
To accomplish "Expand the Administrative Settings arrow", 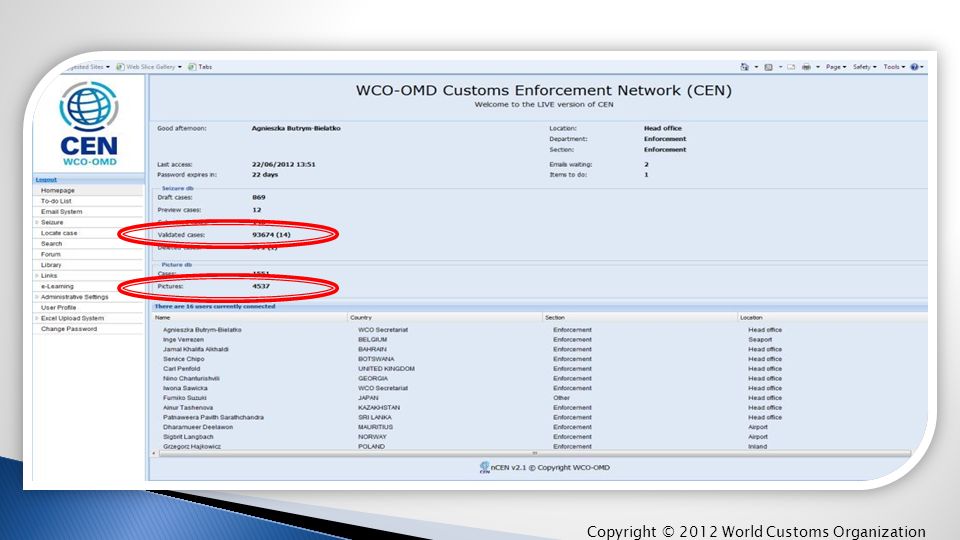I will point(37,297).
